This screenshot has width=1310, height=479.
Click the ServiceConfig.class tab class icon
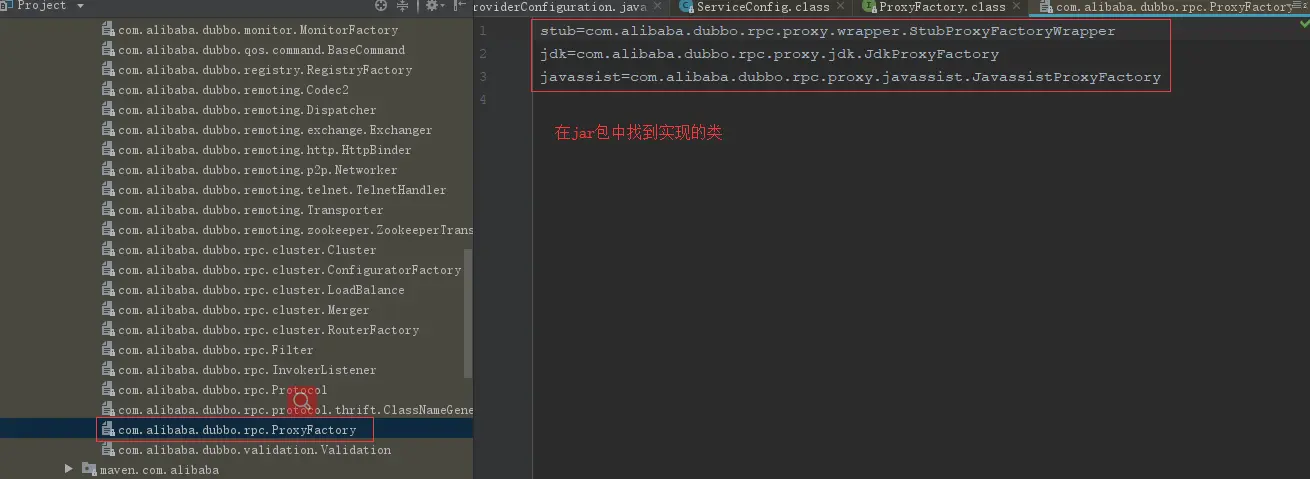686,7
